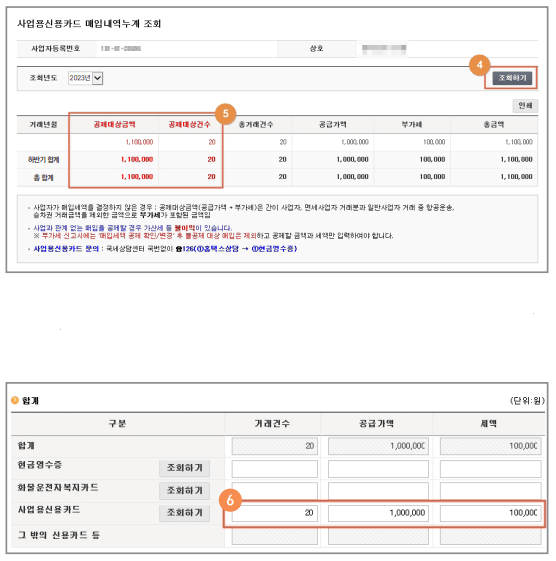Click 그 밖의 신용카드 등 공급가액 field

click(378, 536)
